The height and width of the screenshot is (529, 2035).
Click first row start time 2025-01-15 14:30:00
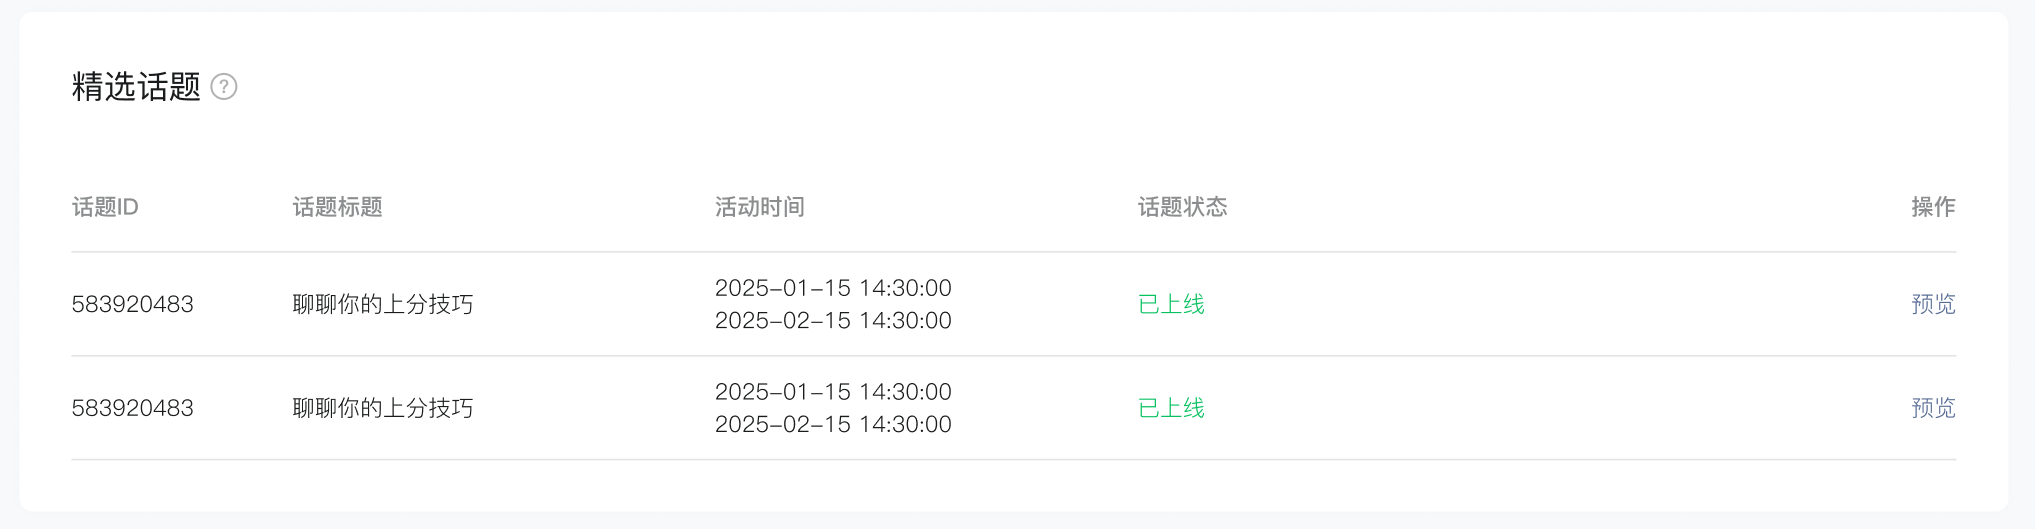(x=833, y=288)
